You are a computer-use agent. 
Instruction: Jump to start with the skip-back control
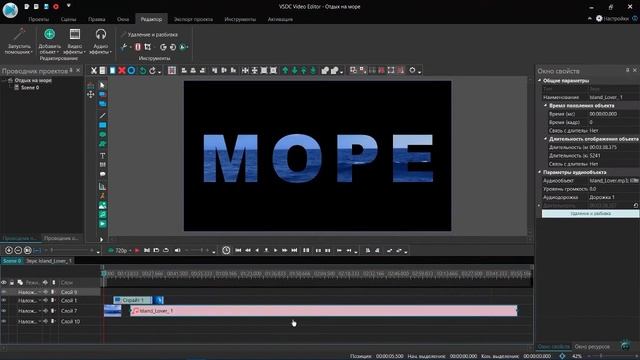238,250
